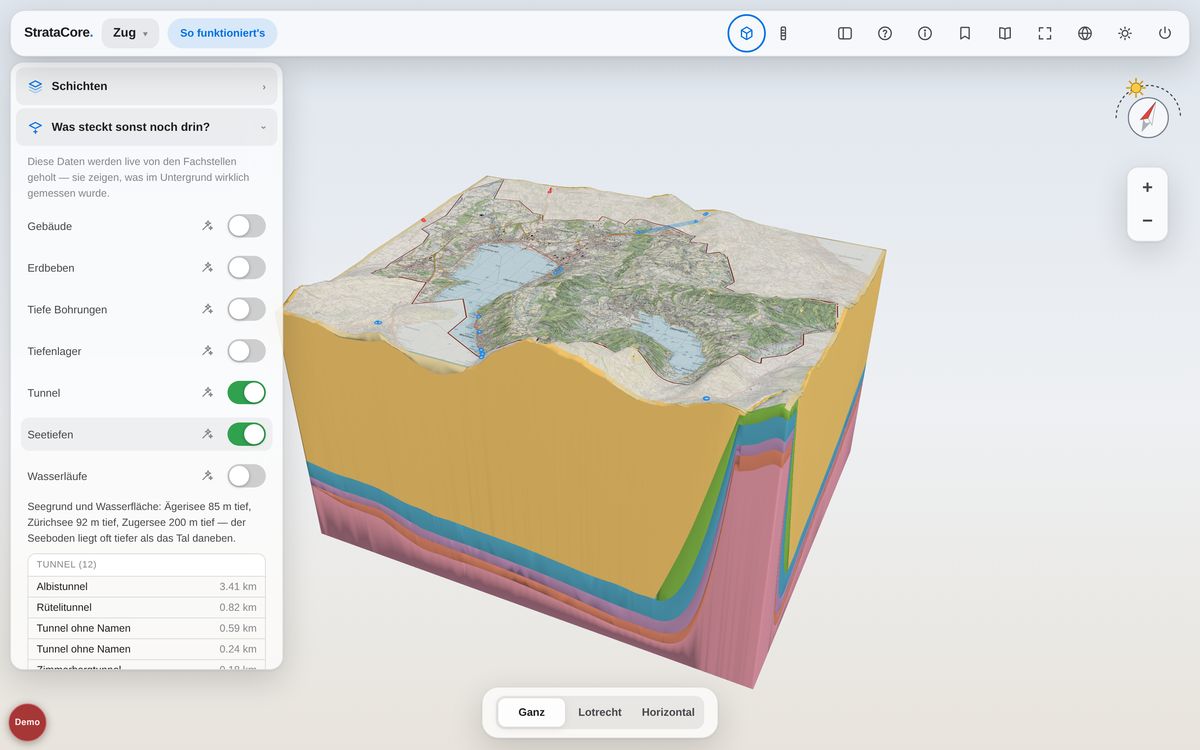Select the borehole ruler view icon
Screen dimensions: 1200x750
(783, 33)
